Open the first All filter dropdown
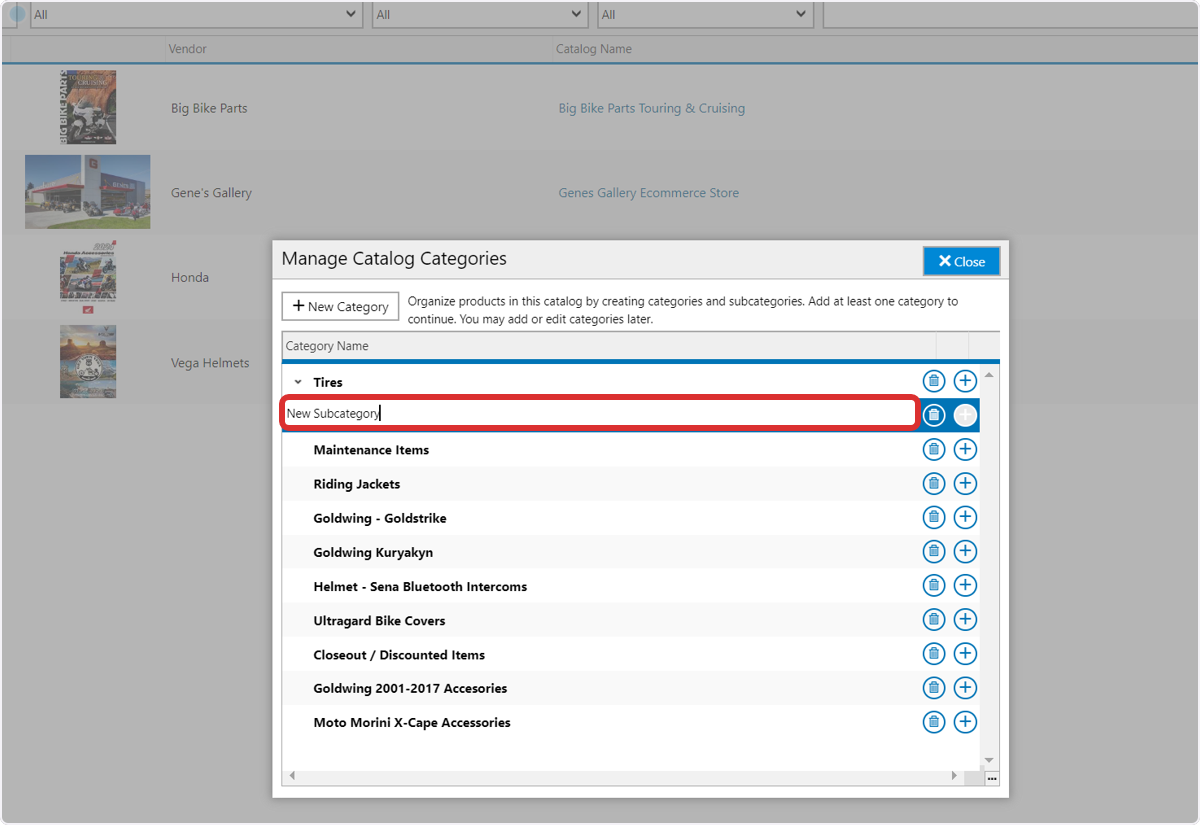This screenshot has height=825, width=1200. [196, 14]
